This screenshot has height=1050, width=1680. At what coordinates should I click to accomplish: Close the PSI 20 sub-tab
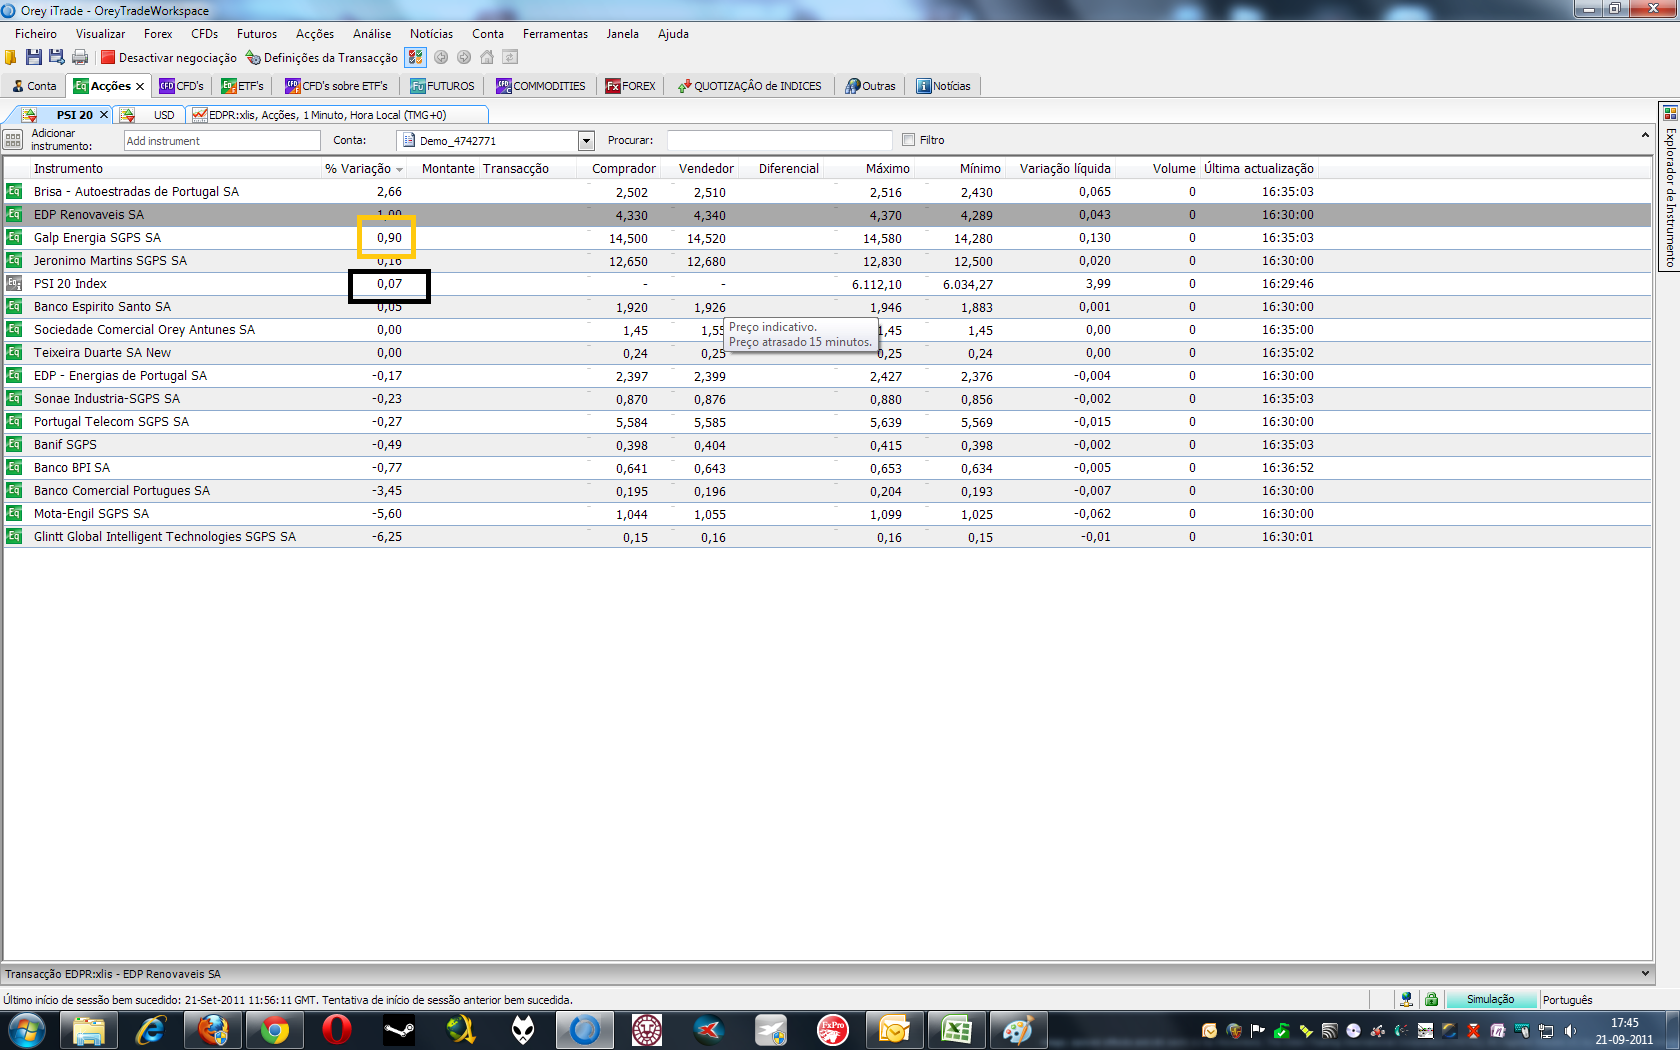pyautogui.click(x=104, y=115)
